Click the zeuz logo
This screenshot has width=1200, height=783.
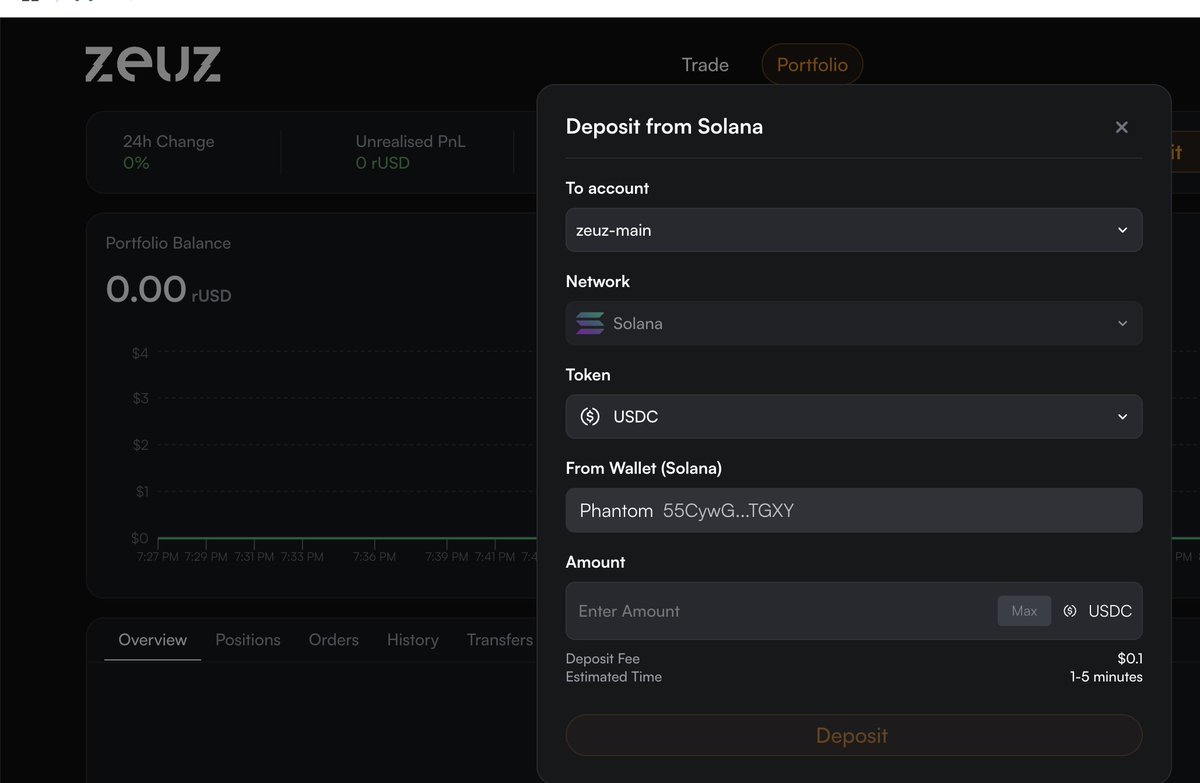click(153, 64)
